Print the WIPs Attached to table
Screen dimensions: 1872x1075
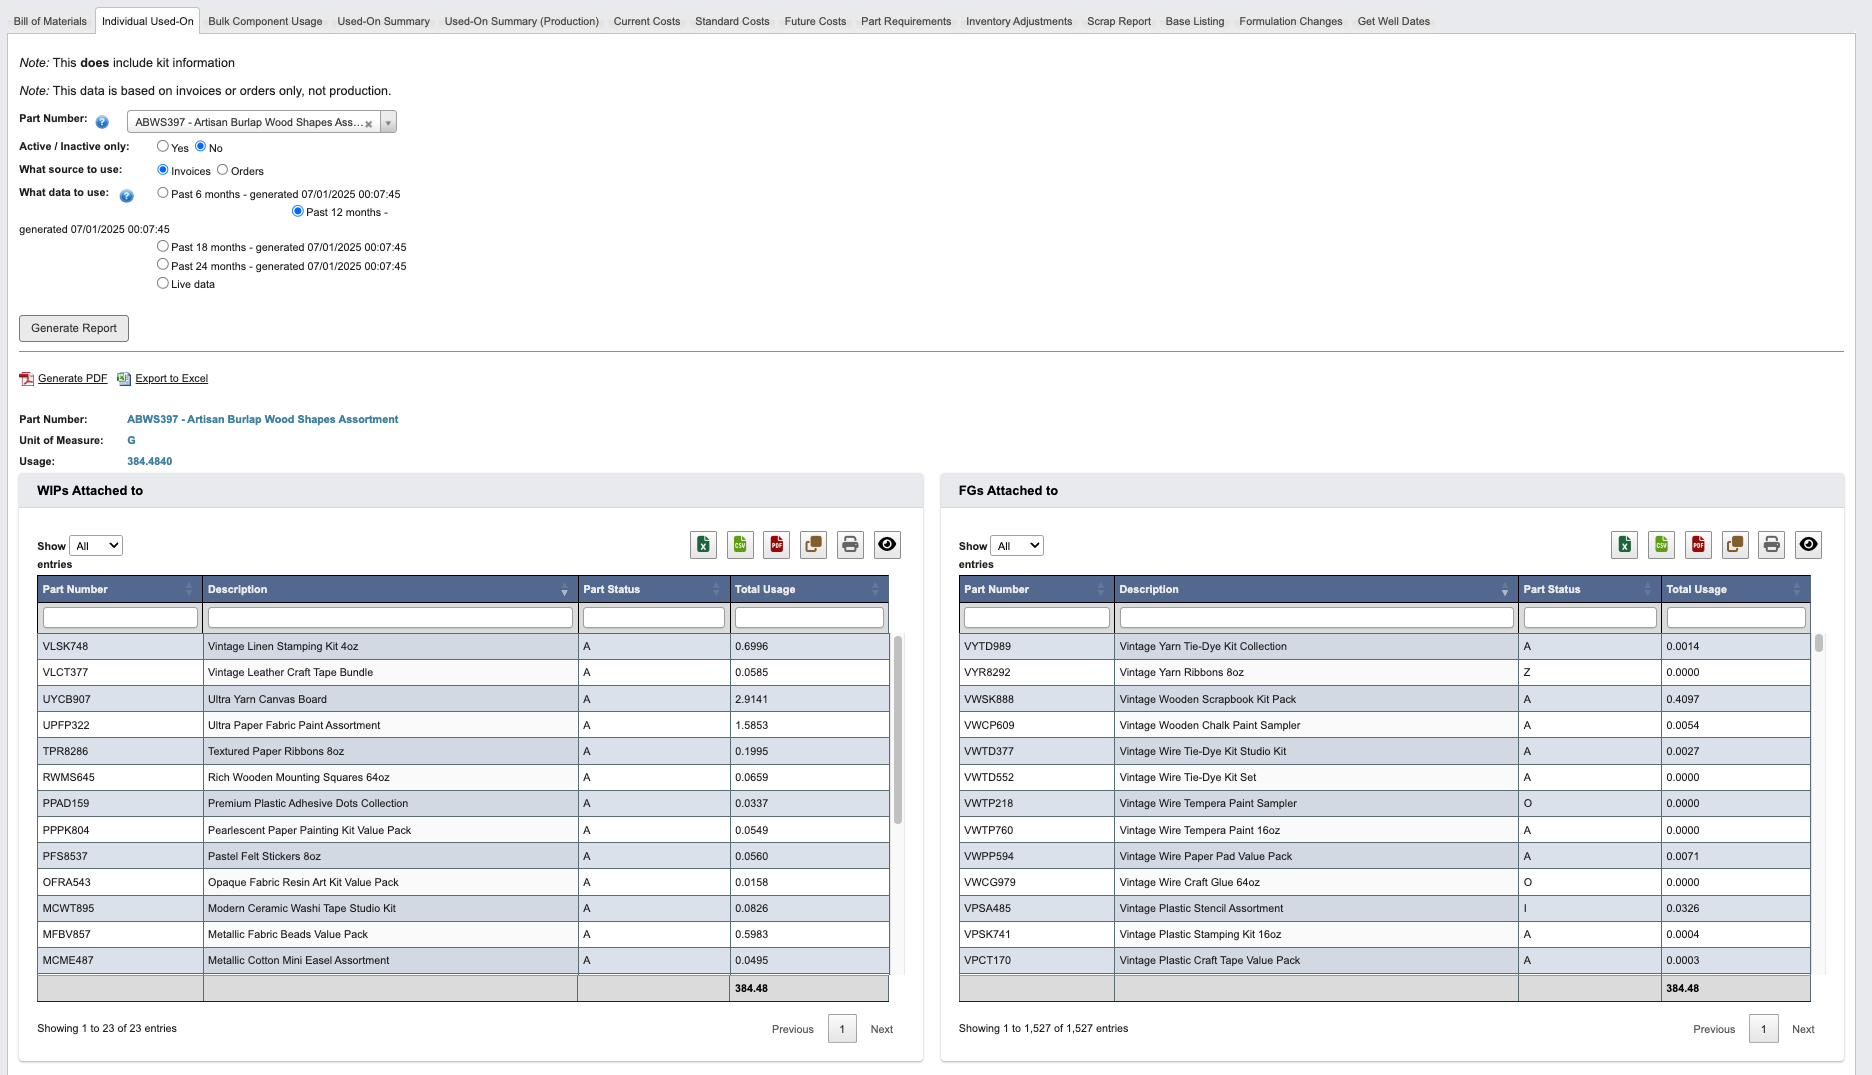pos(850,545)
